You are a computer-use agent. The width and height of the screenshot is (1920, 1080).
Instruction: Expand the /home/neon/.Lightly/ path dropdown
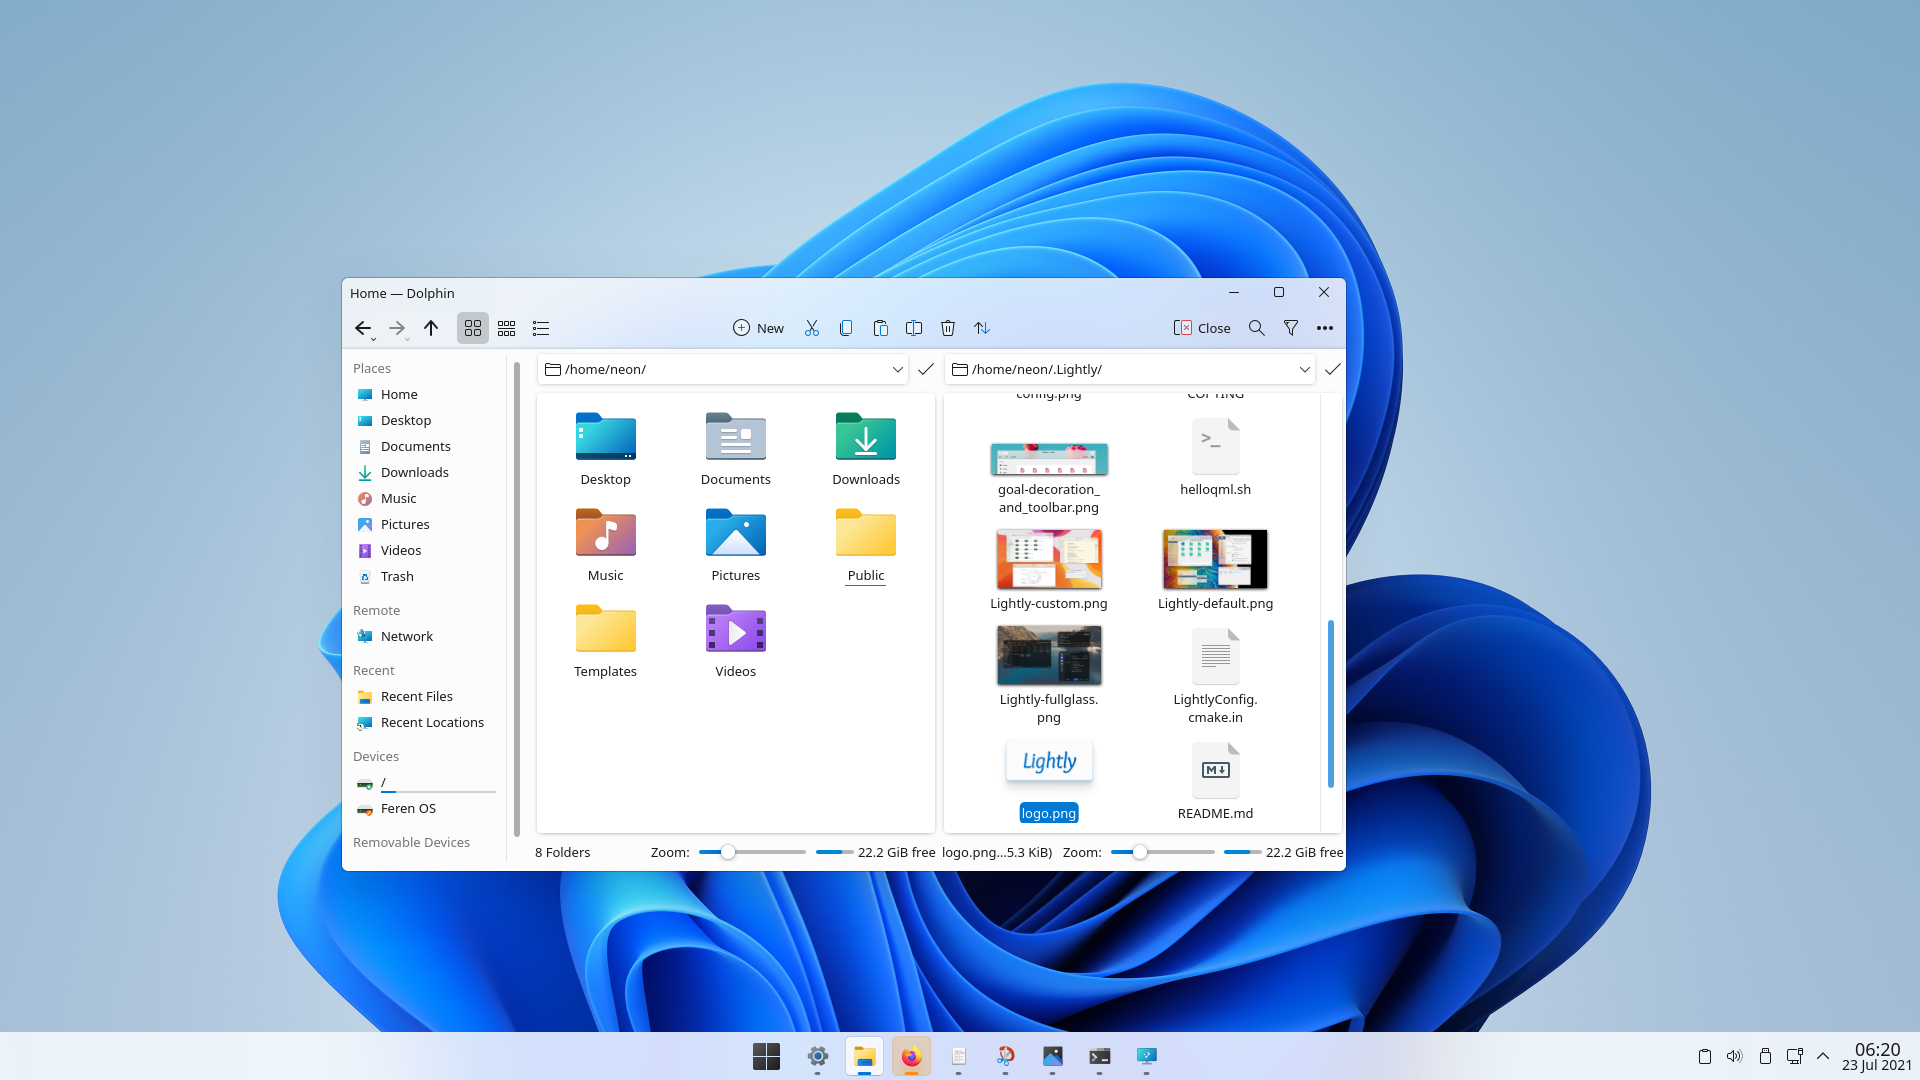point(1304,369)
